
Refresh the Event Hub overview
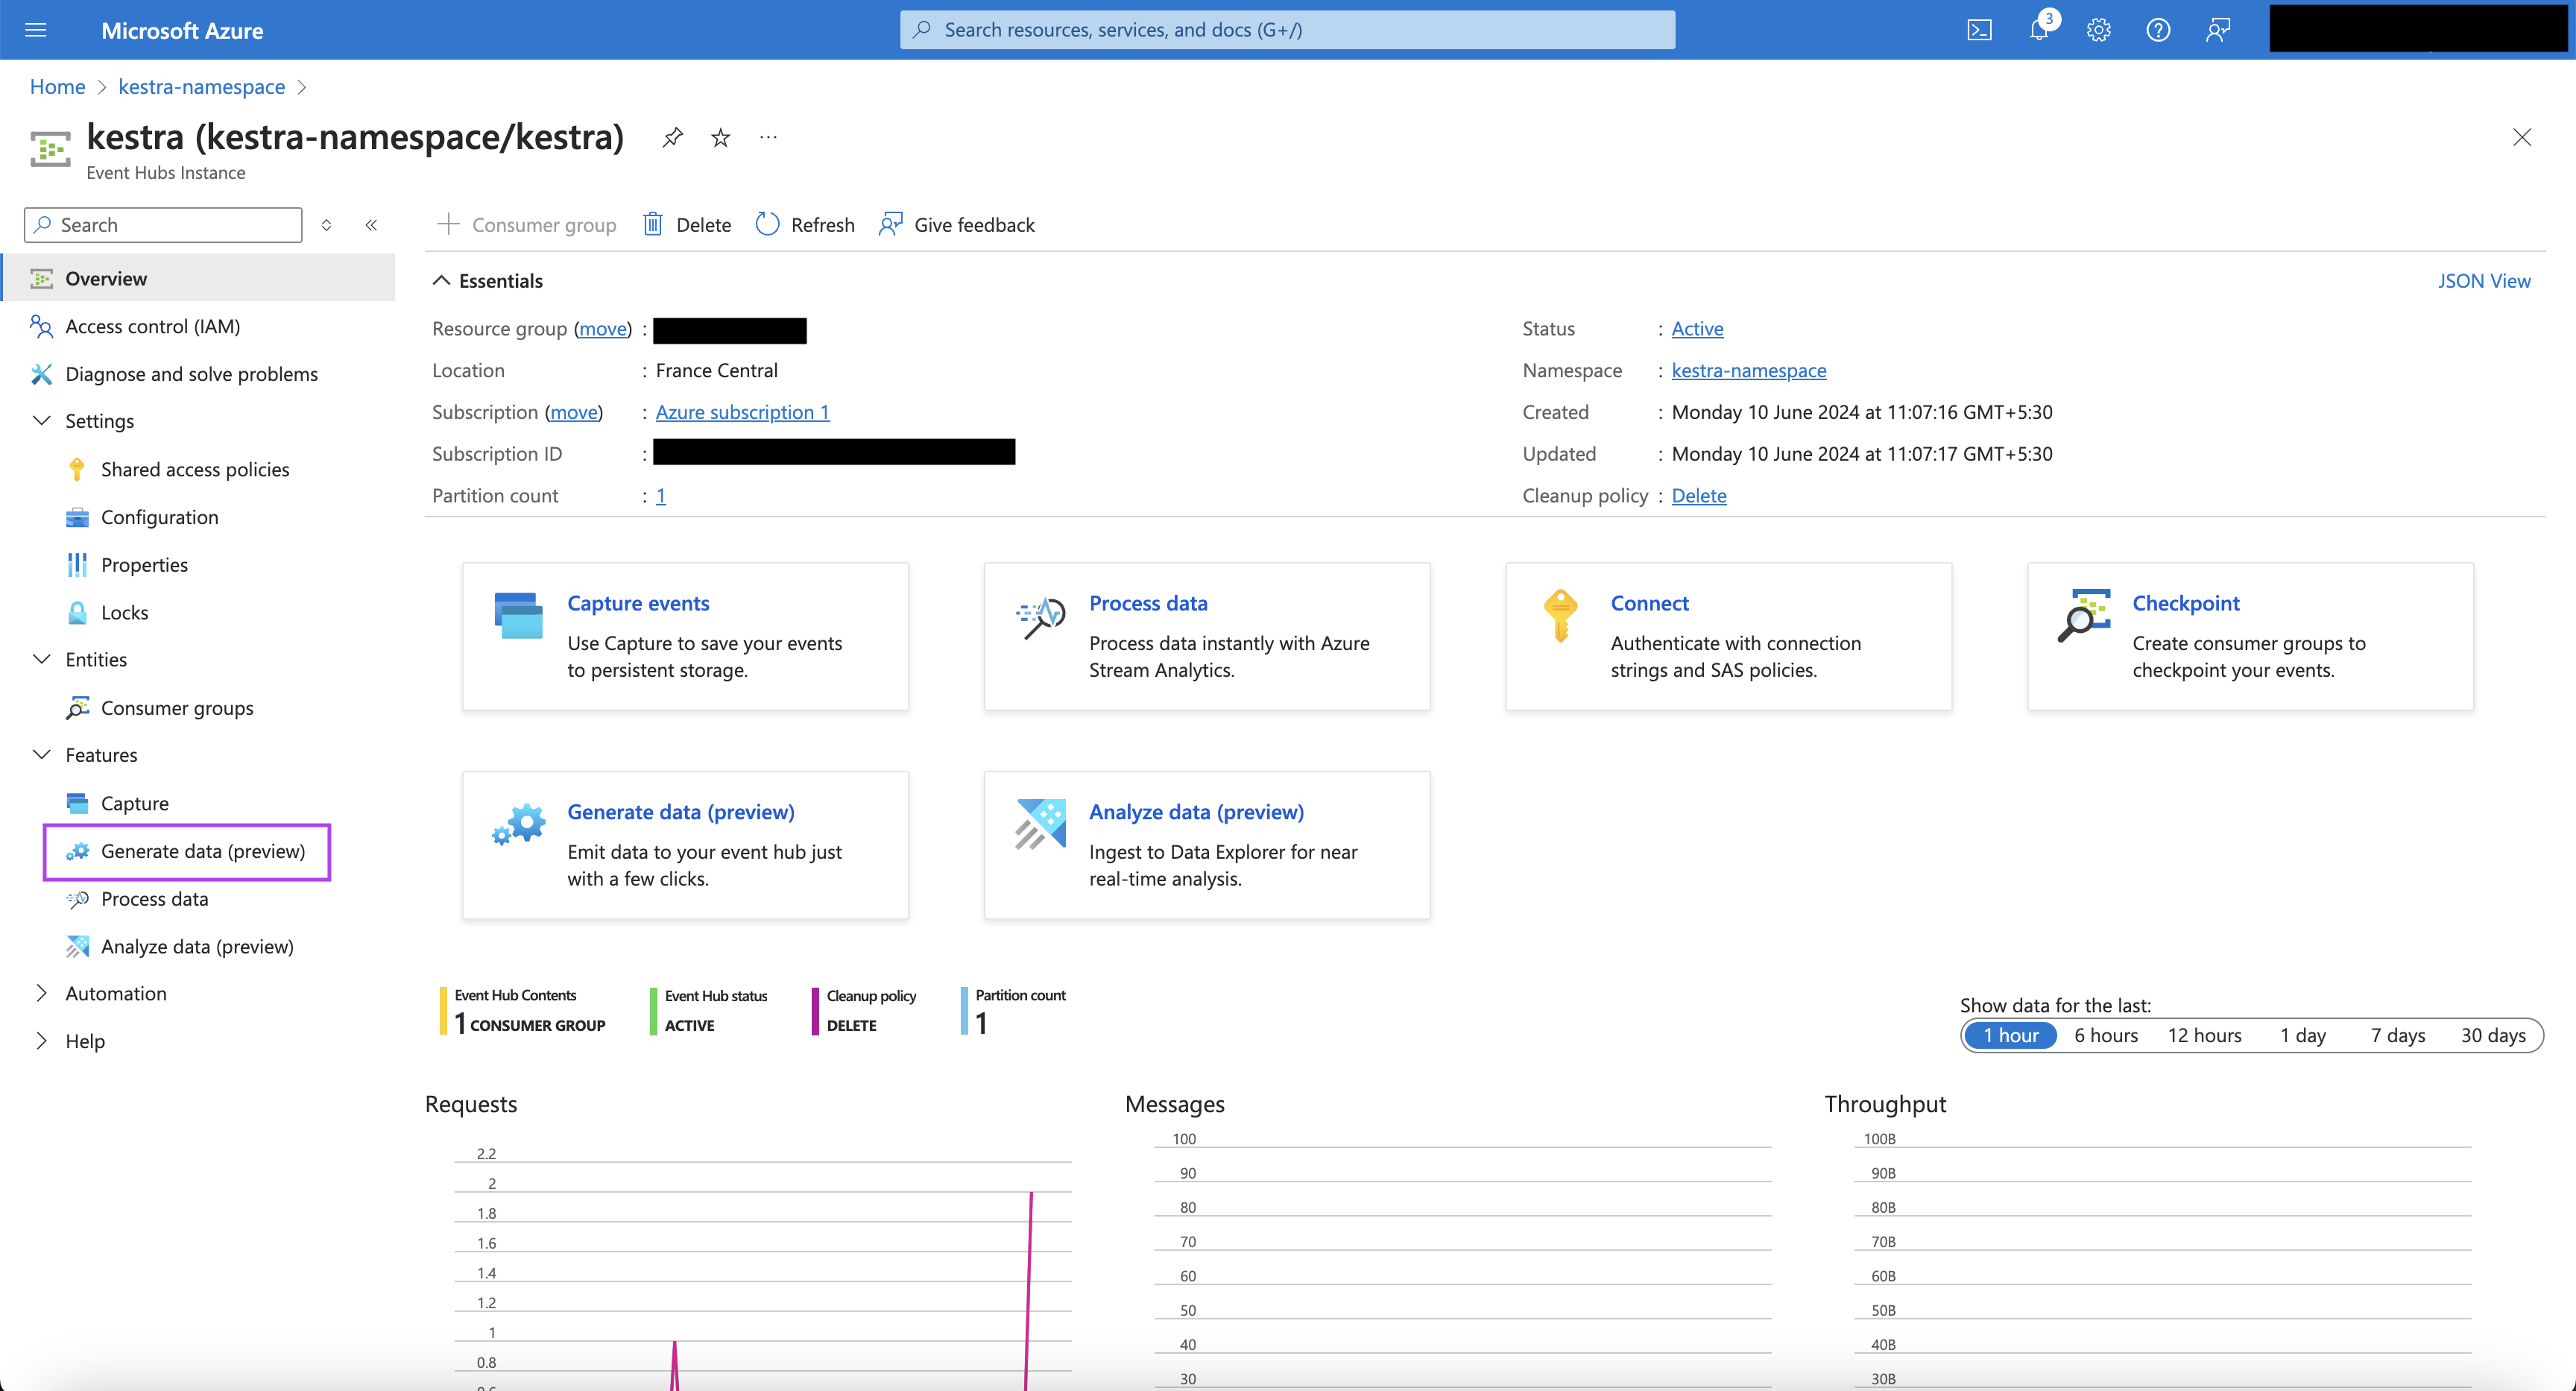point(805,224)
